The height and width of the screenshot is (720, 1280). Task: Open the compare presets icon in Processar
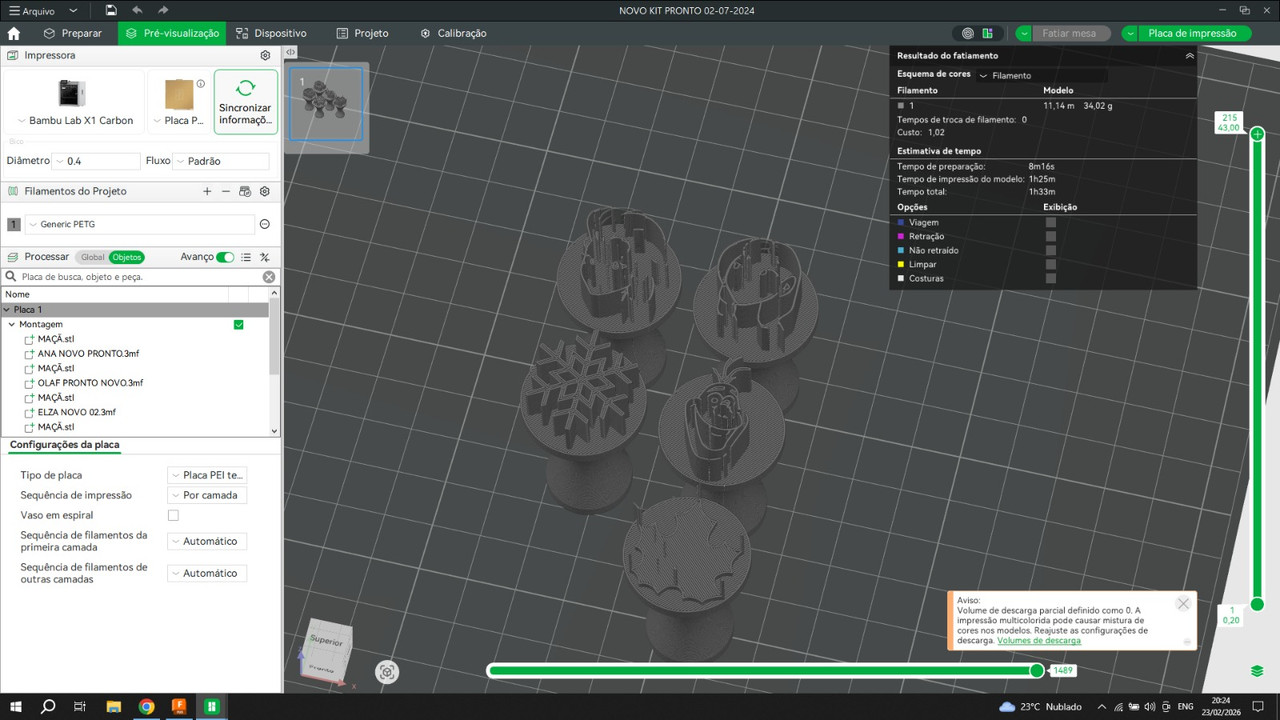click(x=265, y=257)
